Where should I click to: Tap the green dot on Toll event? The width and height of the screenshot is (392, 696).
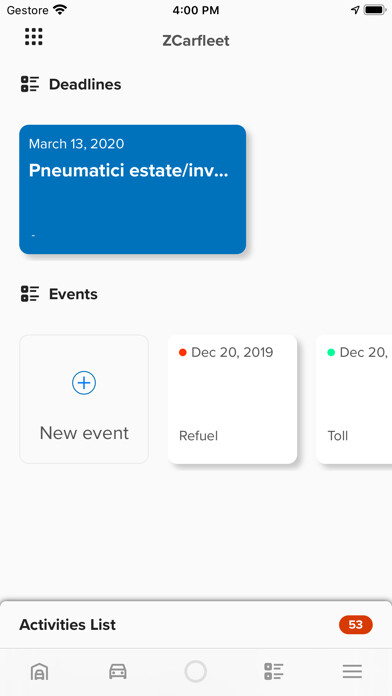pyautogui.click(x=331, y=352)
